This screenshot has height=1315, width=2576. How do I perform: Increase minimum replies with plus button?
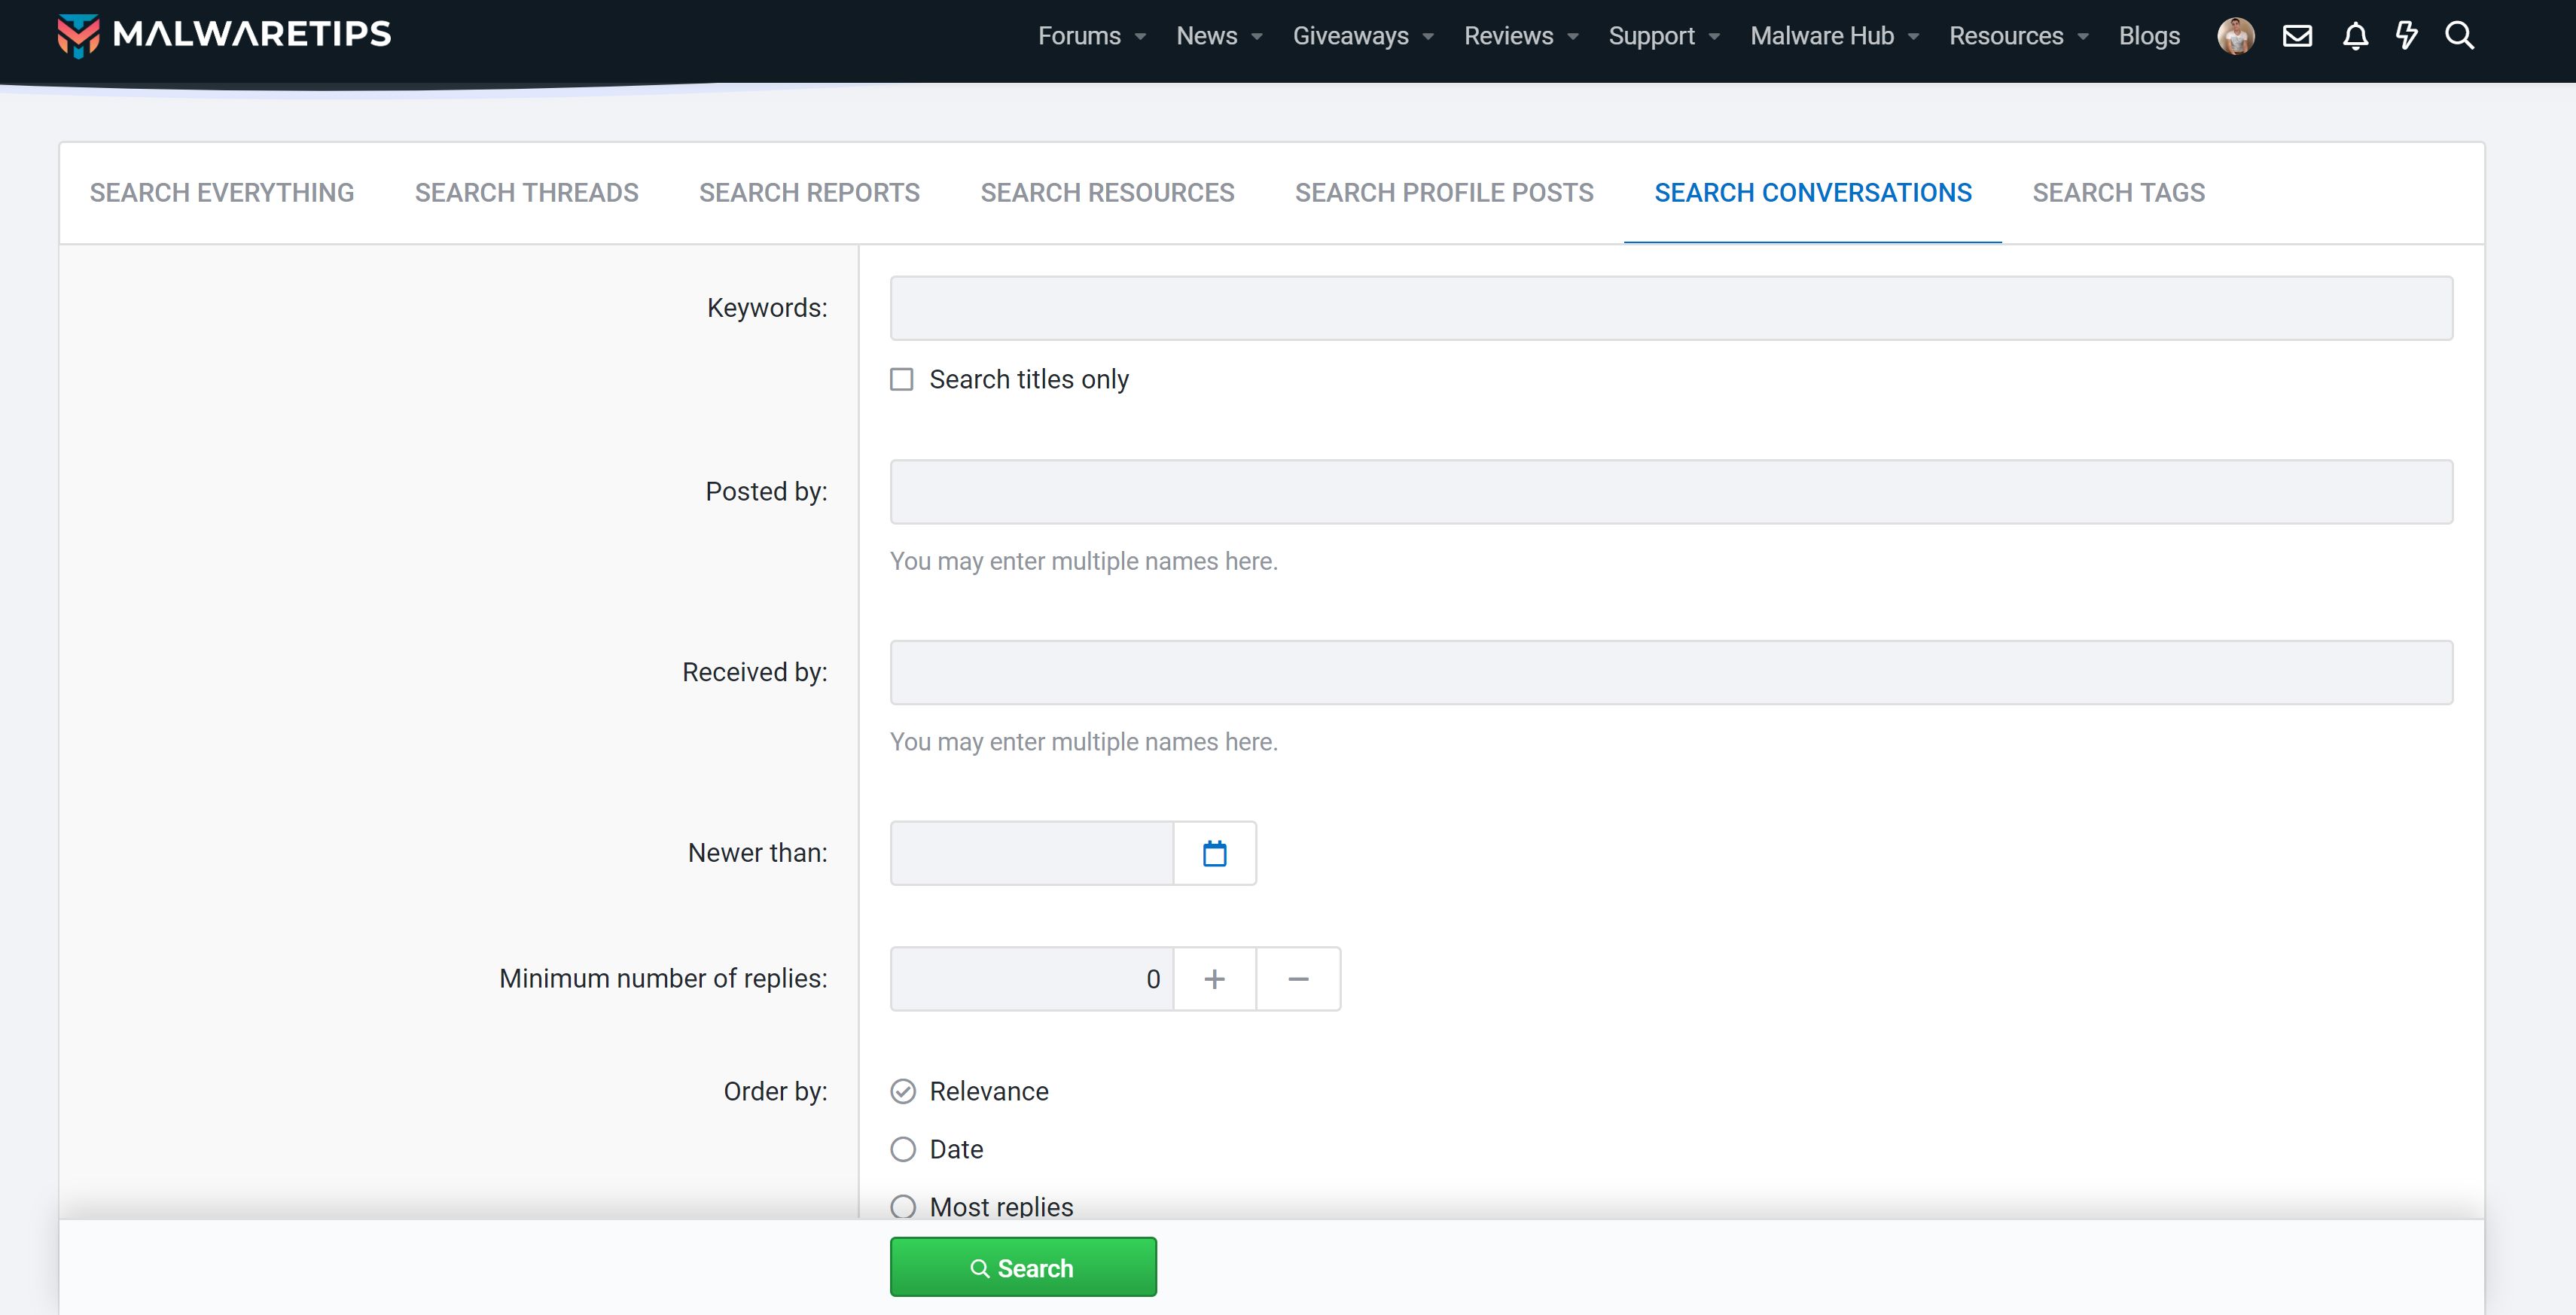coord(1214,979)
